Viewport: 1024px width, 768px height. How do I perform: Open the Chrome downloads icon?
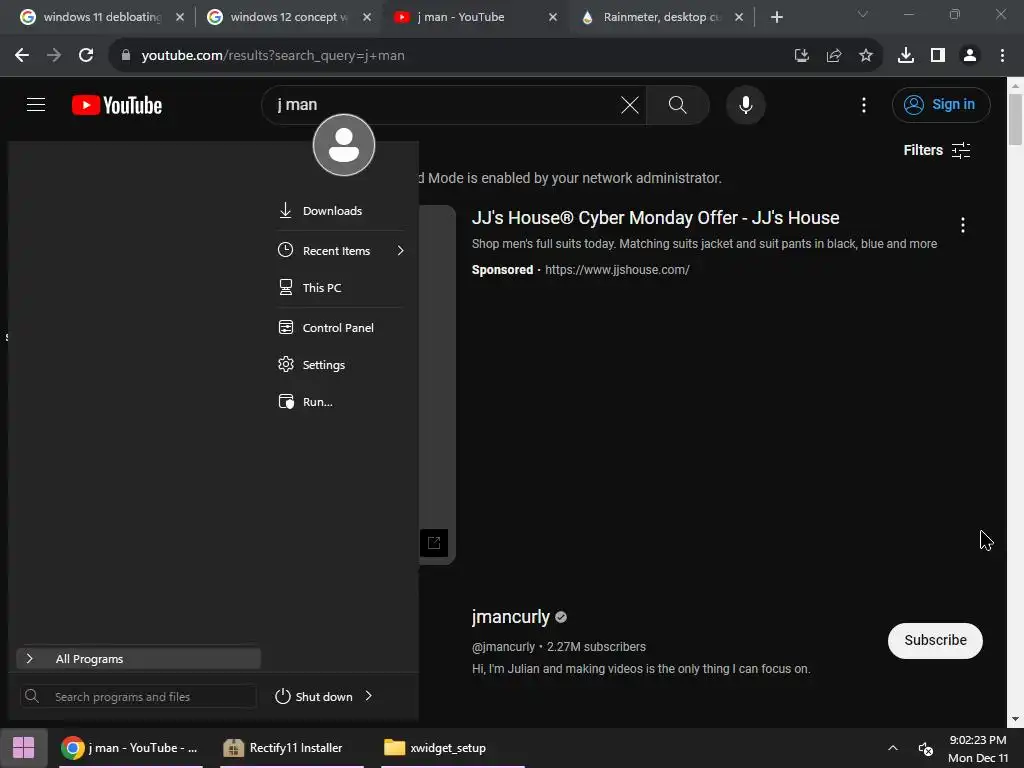906,56
